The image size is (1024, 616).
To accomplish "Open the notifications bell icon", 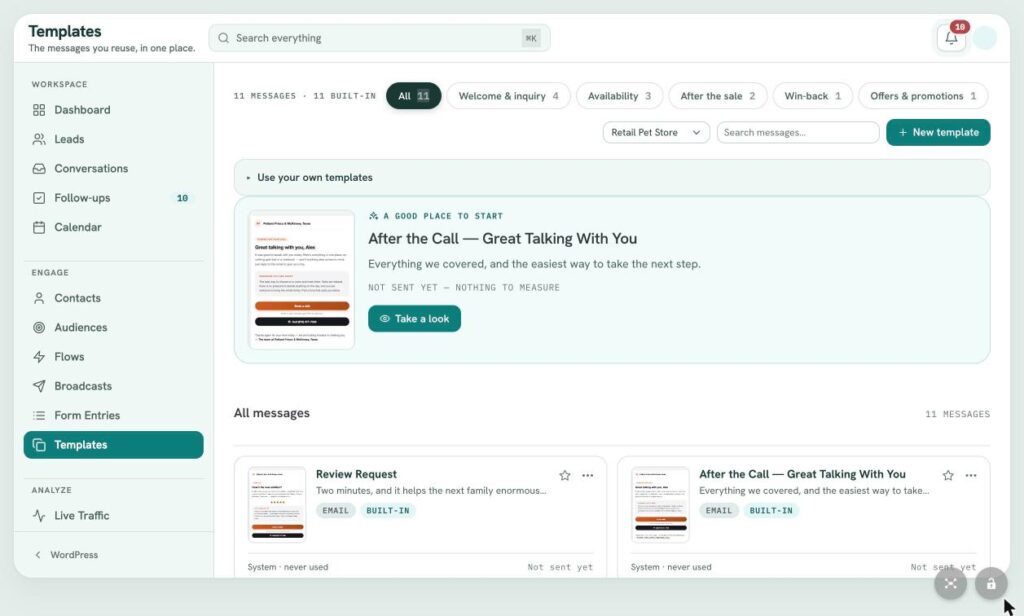I will [x=951, y=38].
